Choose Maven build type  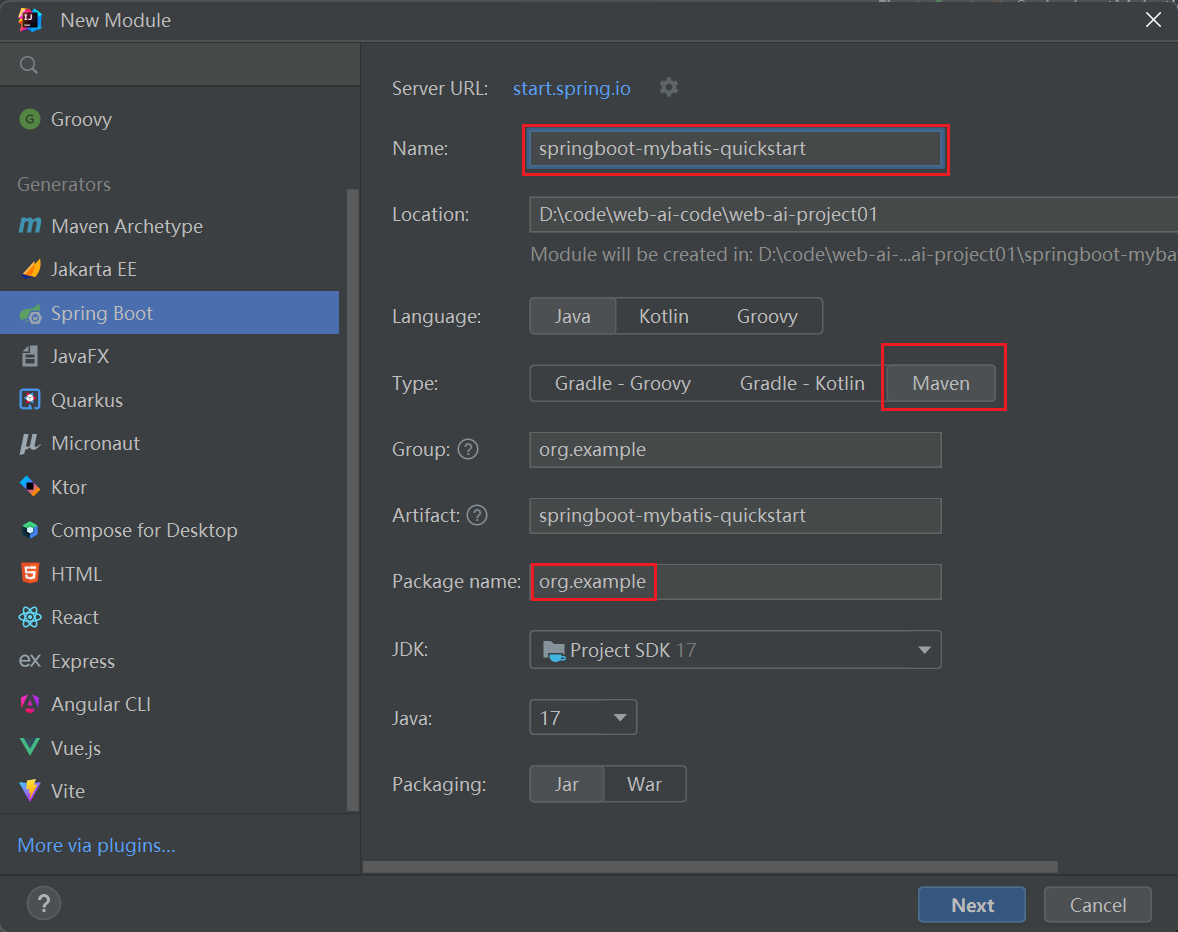point(941,383)
